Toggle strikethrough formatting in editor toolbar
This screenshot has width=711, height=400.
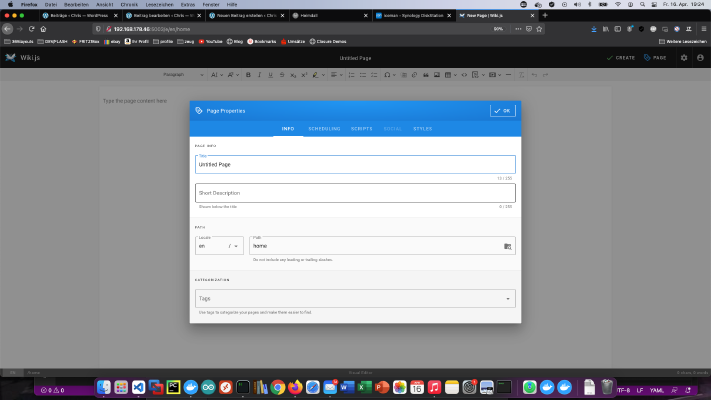pyautogui.click(x=282, y=75)
